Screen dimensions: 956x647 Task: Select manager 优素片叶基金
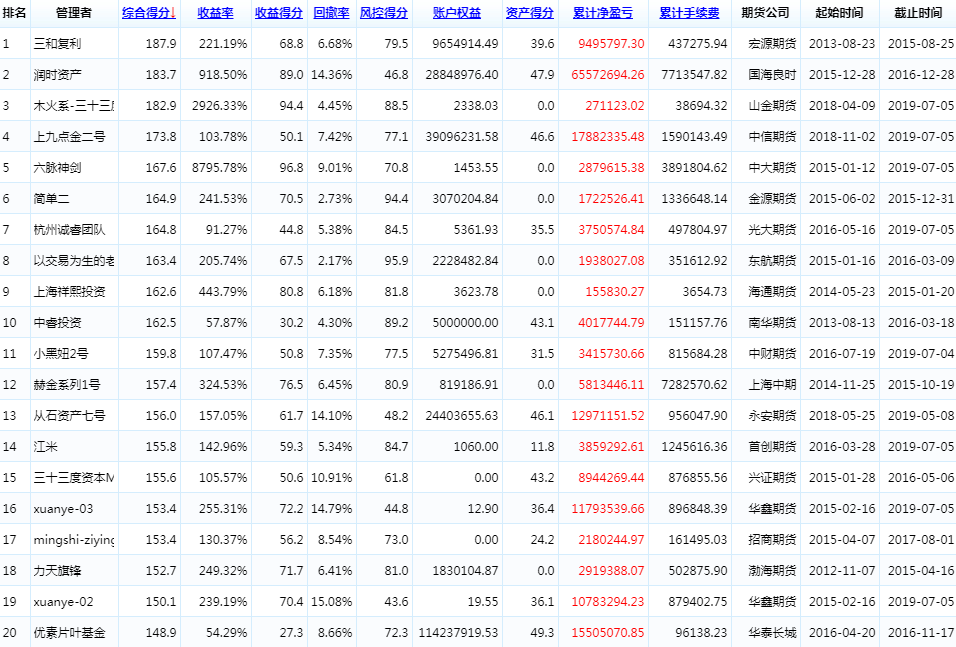pos(70,633)
